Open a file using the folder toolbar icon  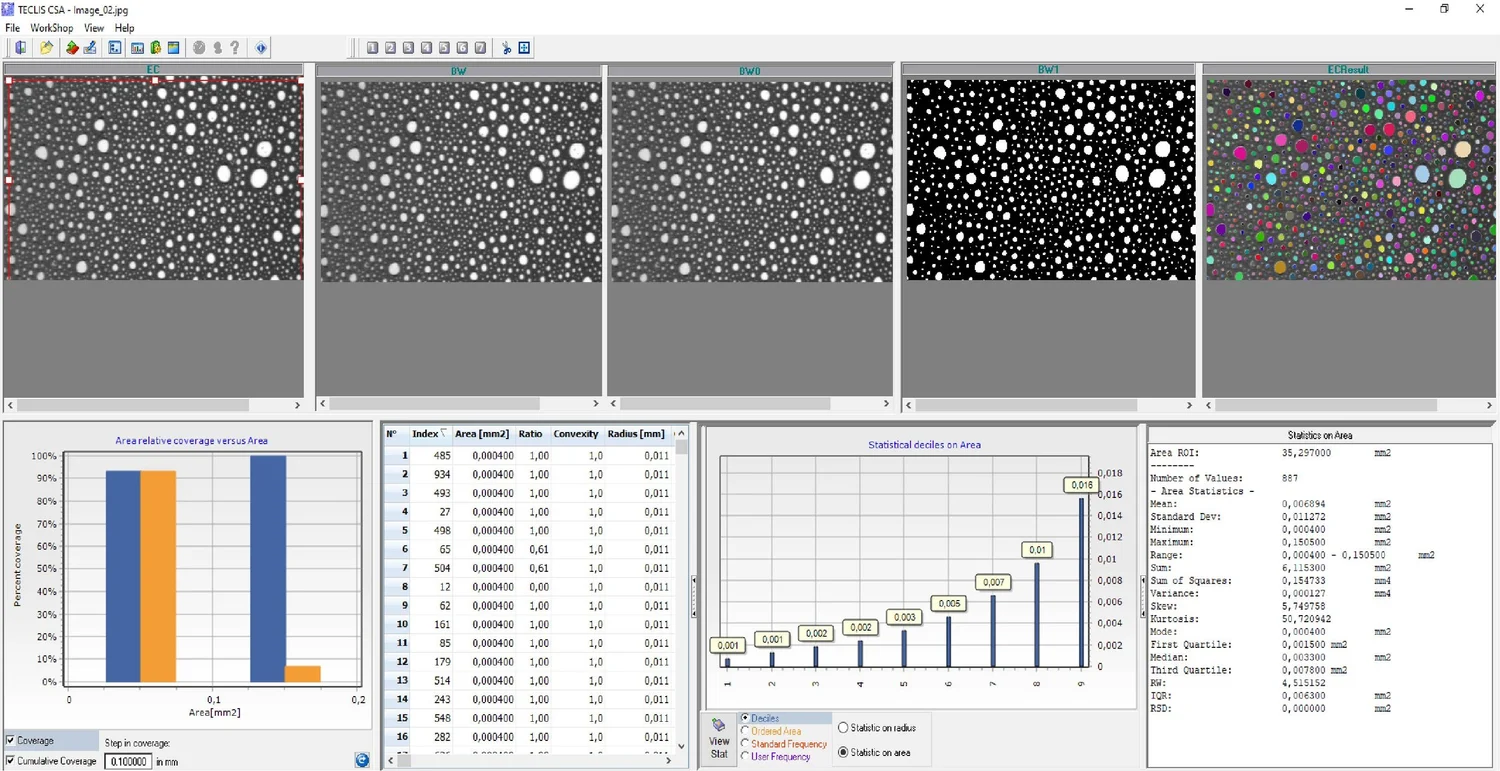coord(46,47)
